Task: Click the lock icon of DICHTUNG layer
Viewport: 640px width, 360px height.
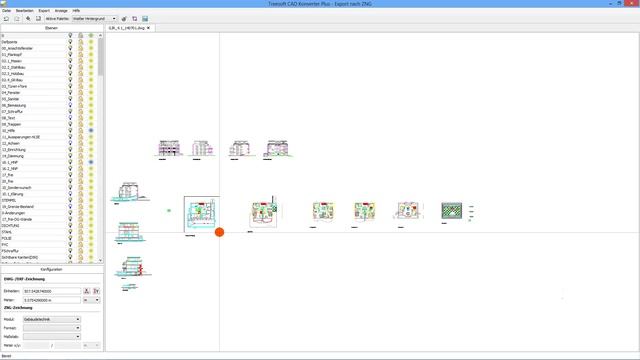Action: (x=80, y=226)
